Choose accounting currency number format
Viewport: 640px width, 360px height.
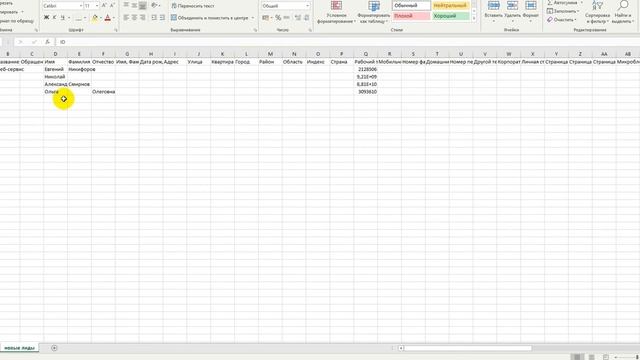coord(265,18)
